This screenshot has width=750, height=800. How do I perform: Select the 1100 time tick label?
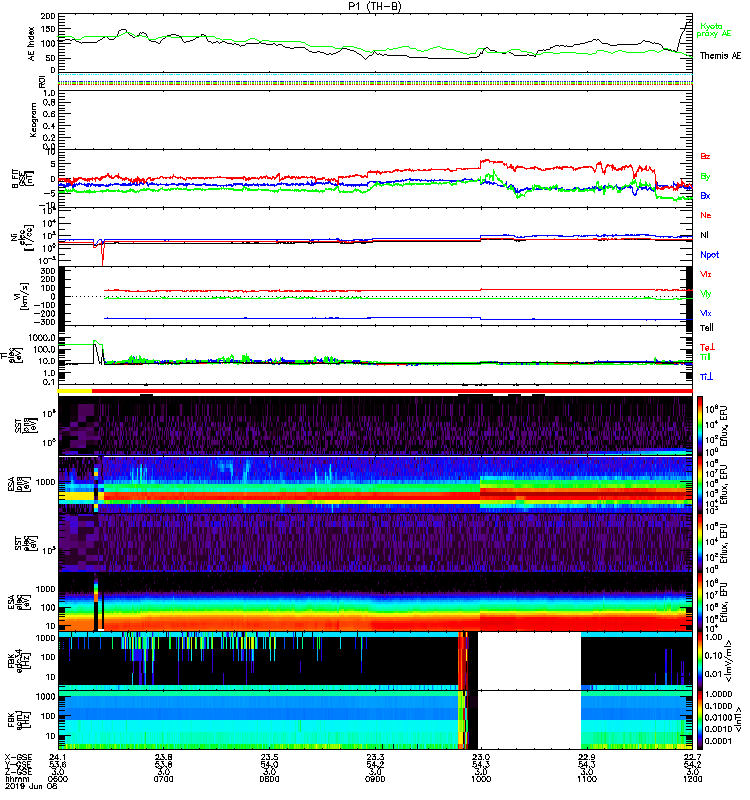[x=587, y=779]
